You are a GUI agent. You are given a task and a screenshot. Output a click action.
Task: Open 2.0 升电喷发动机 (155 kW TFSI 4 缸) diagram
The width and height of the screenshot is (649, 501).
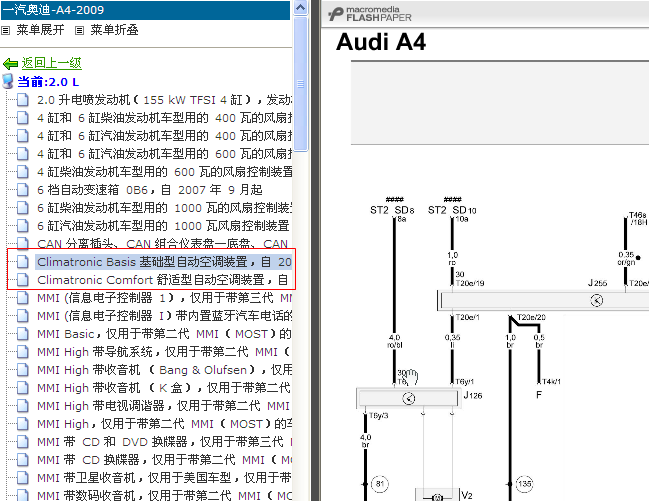click(164, 100)
